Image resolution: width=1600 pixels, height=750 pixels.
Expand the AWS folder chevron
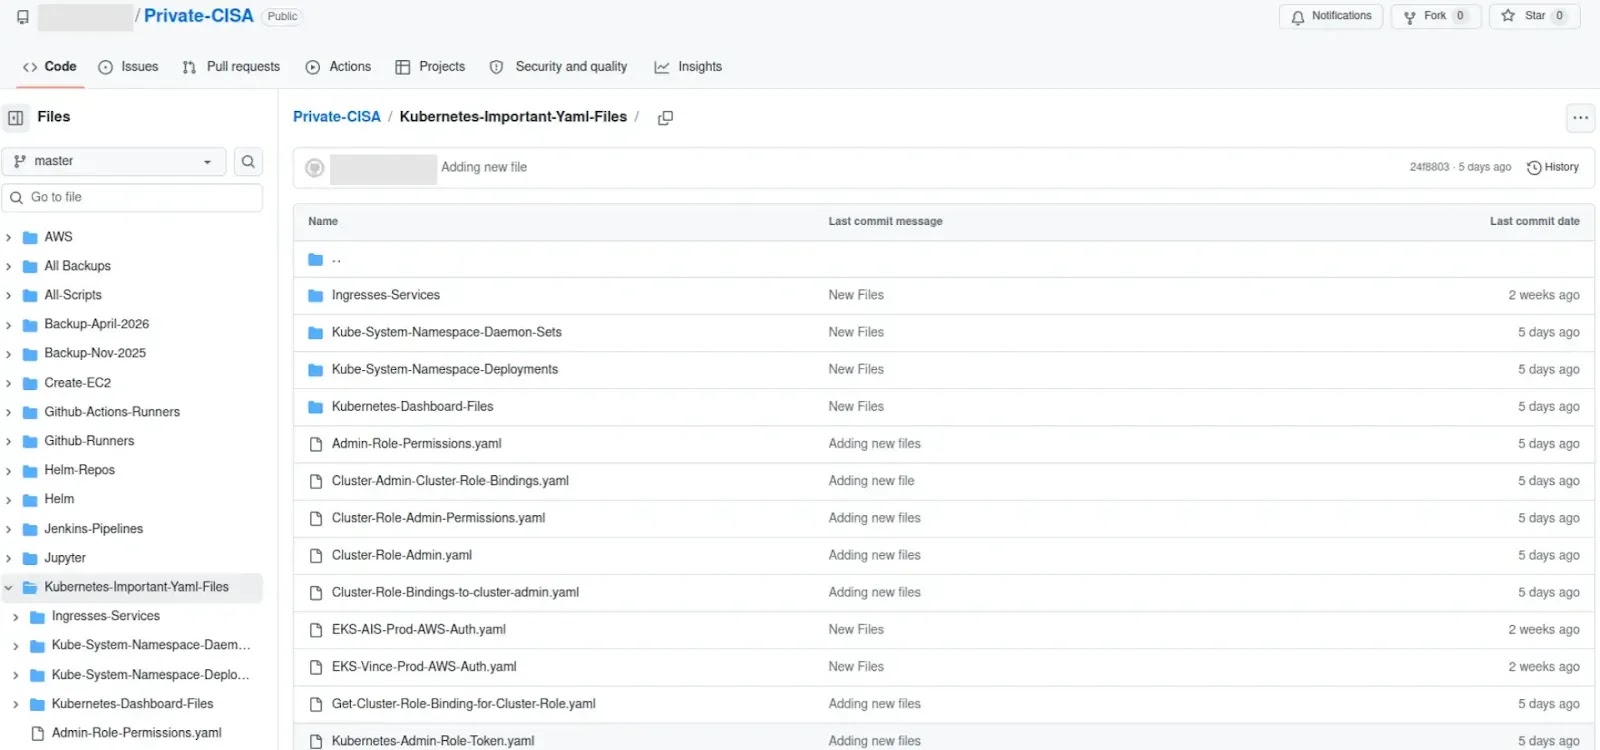click(x=9, y=238)
